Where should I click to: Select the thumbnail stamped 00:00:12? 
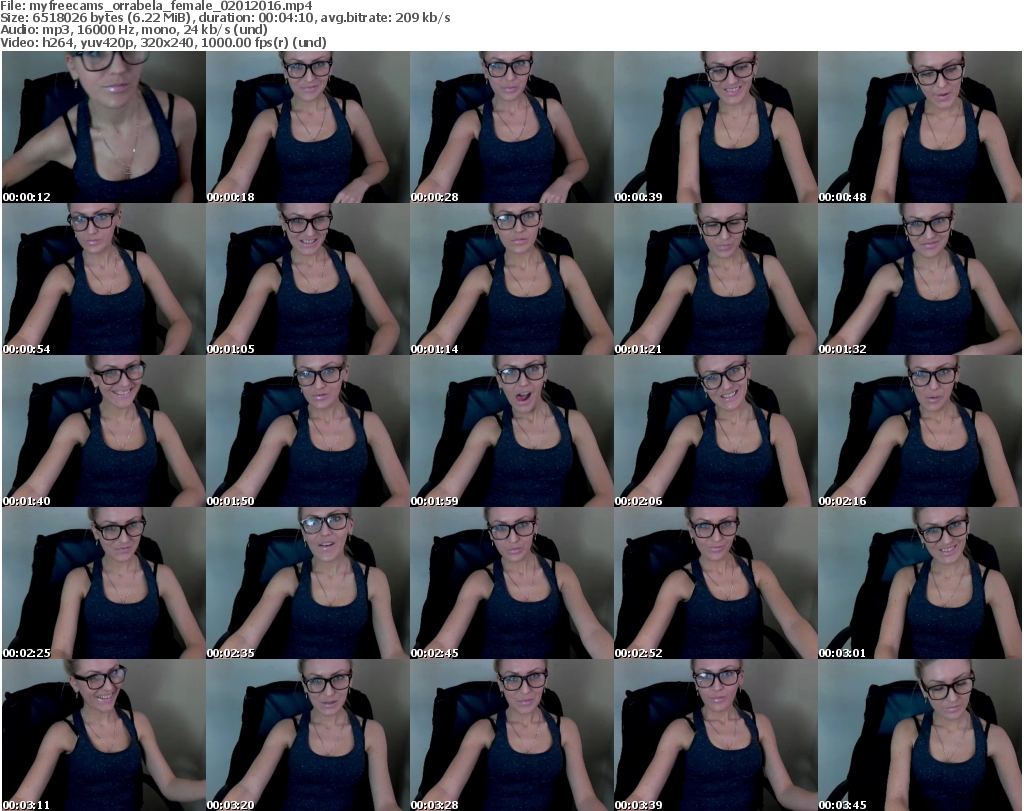click(x=104, y=127)
